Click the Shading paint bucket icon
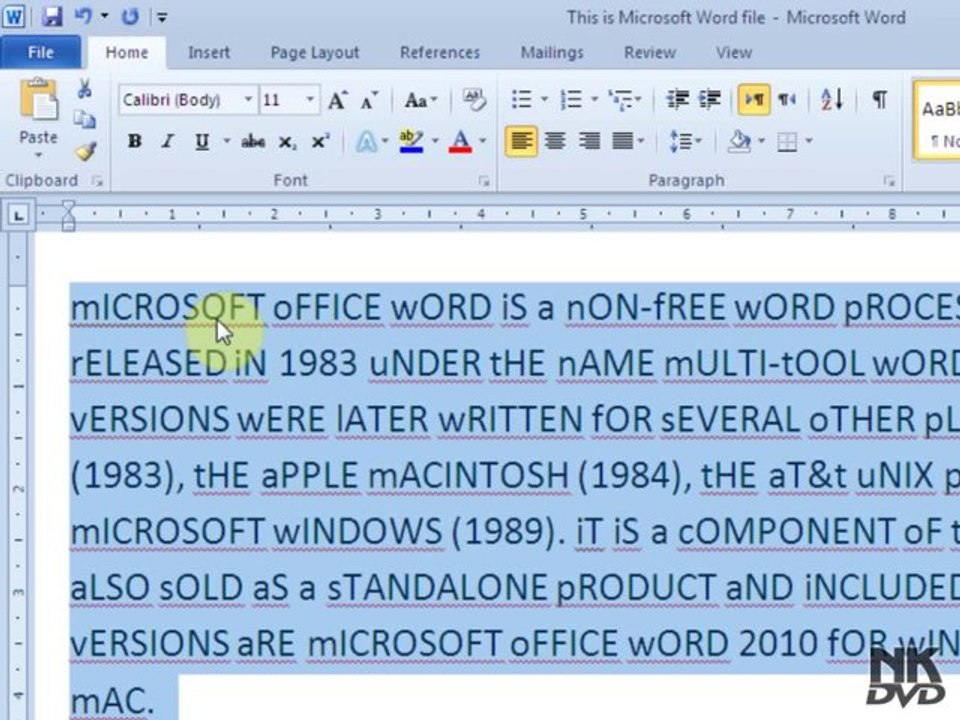This screenshot has height=720, width=960. point(739,141)
